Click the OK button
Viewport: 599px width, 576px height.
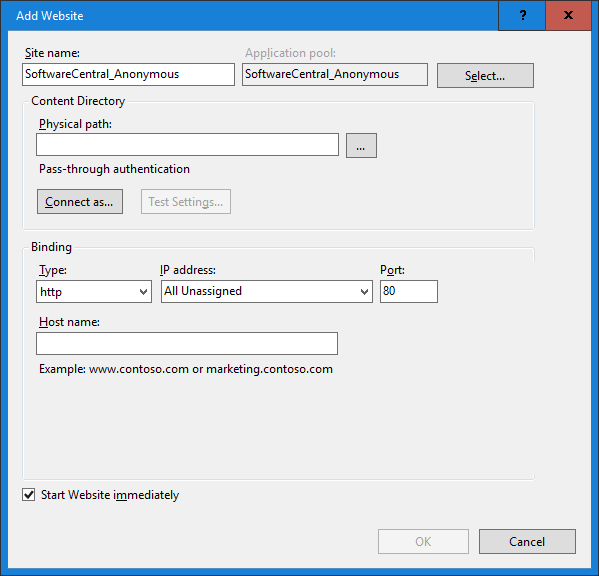423,541
